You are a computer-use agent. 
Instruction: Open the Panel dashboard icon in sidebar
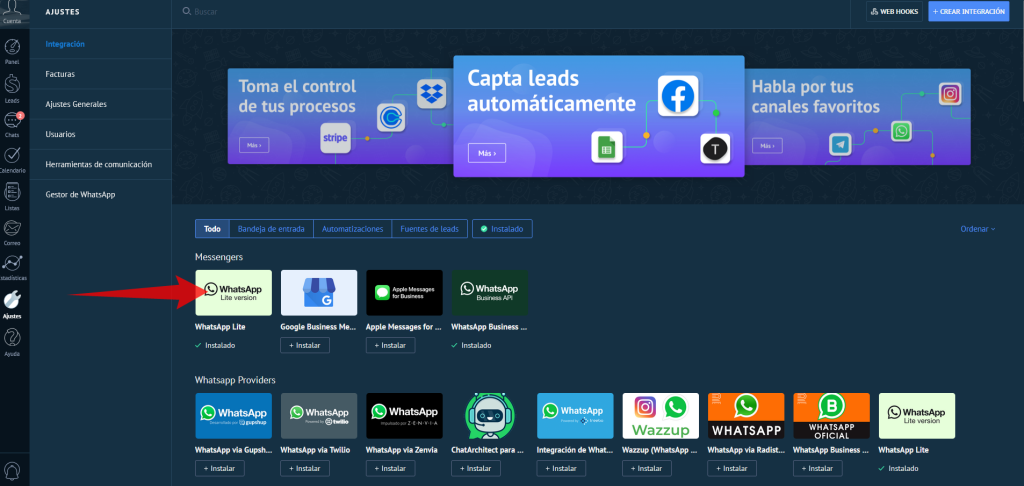tap(12, 50)
